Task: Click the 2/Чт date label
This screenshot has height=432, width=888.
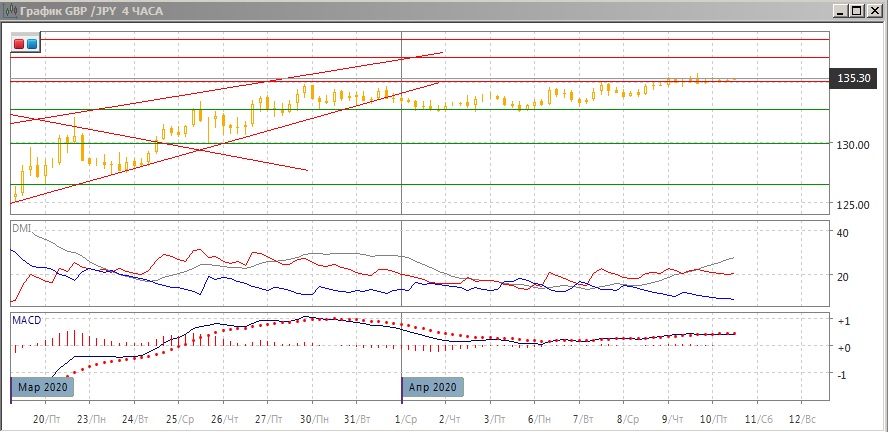Action: click(x=450, y=419)
